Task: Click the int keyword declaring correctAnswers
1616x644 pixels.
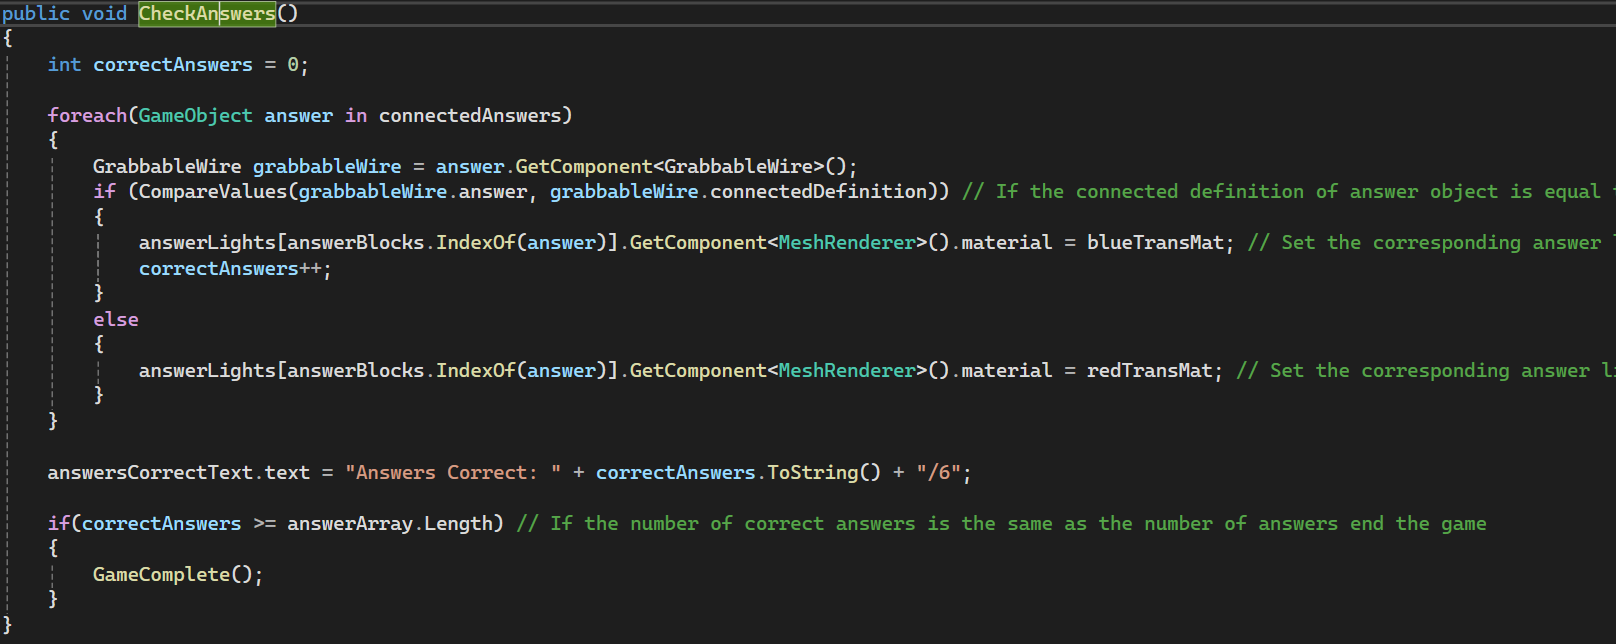Action: pos(64,65)
